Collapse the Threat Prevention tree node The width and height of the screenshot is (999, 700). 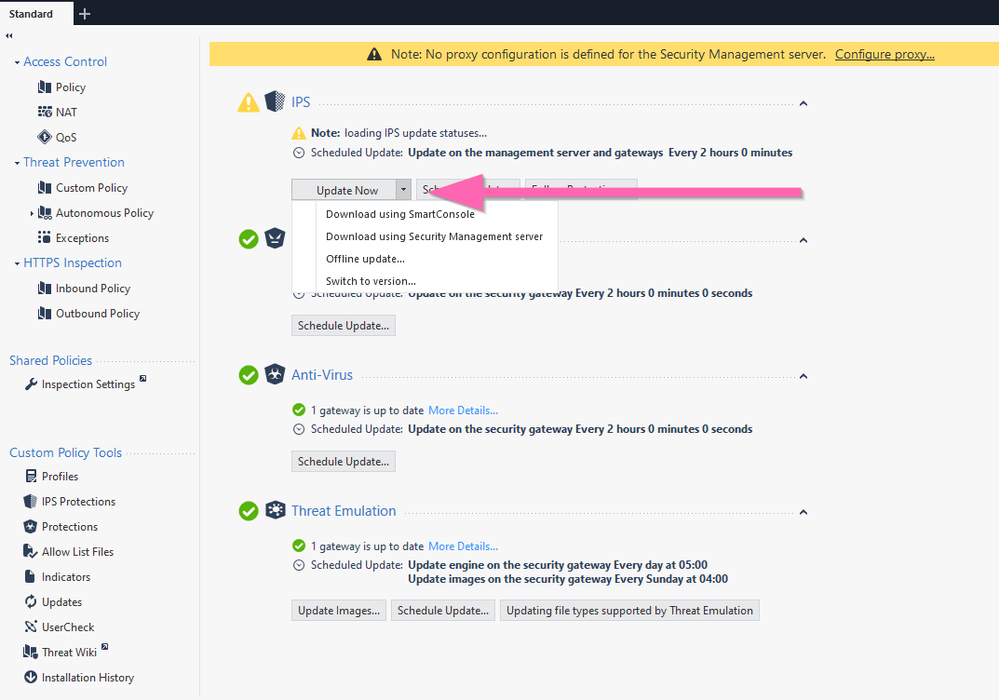(17, 163)
